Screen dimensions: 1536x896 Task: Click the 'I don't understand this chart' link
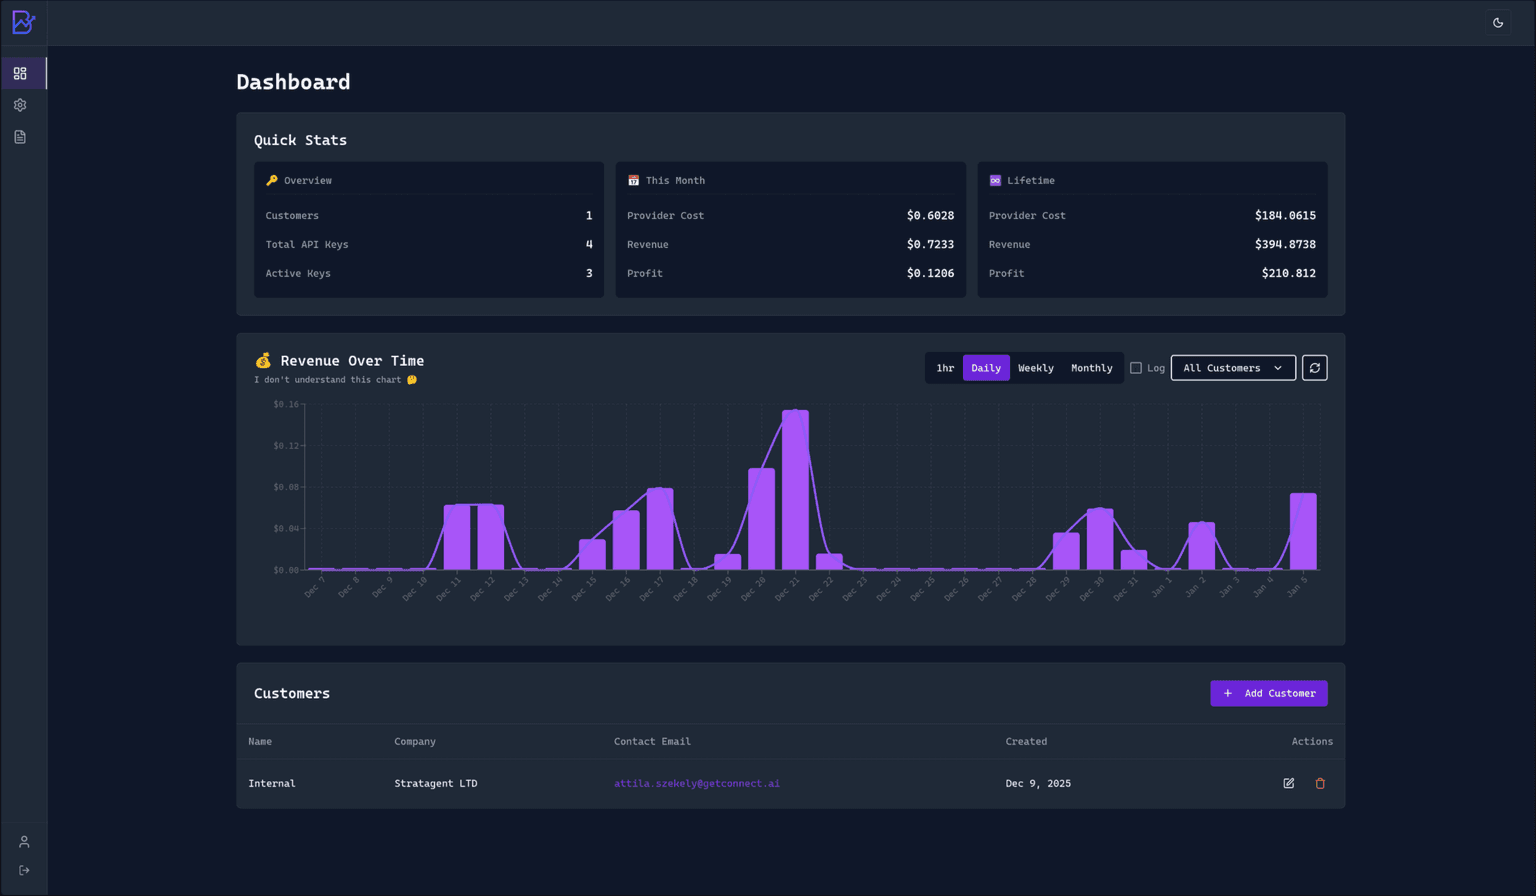point(335,380)
